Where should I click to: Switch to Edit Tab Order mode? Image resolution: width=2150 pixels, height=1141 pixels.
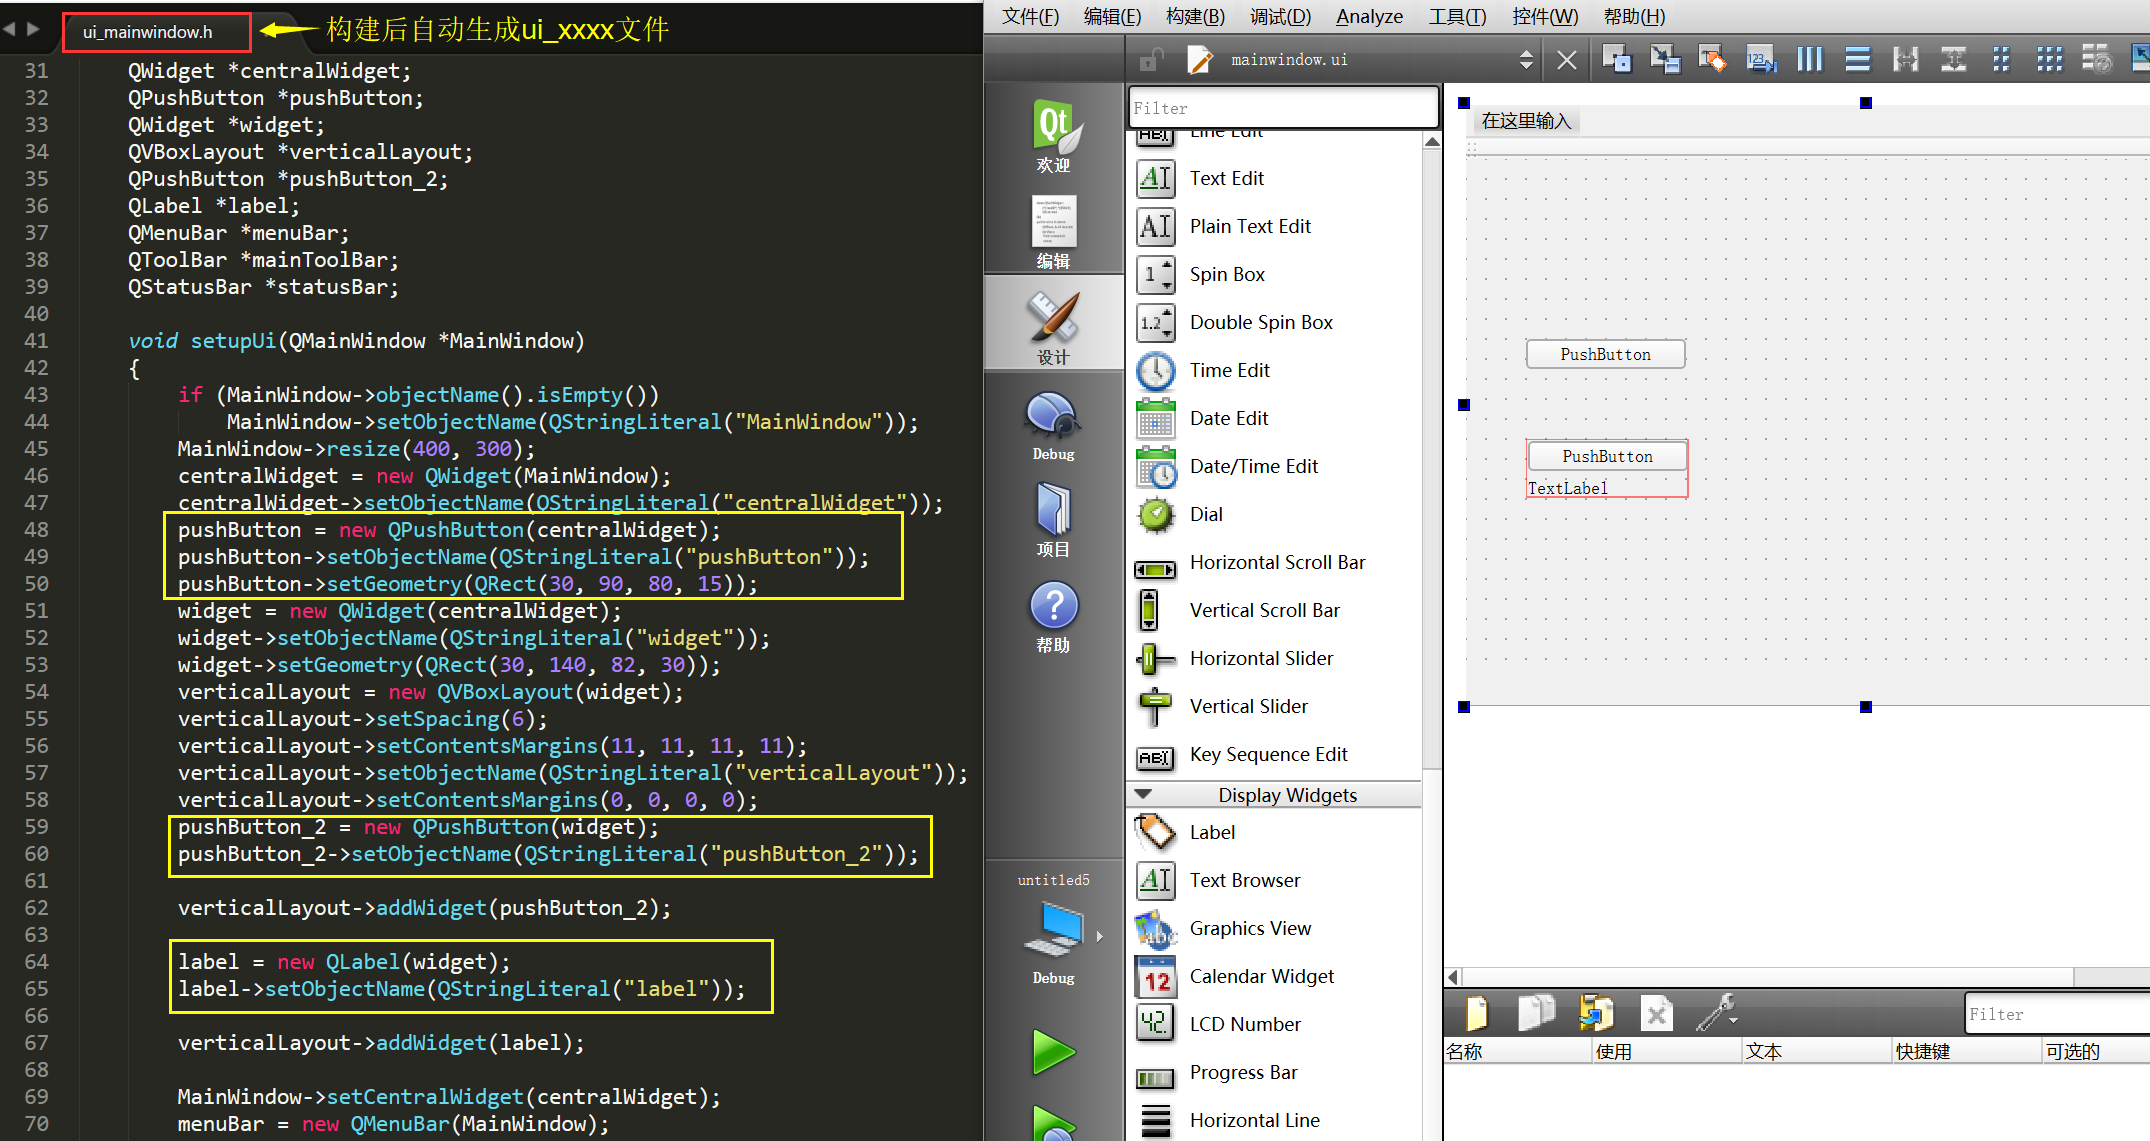1761,60
